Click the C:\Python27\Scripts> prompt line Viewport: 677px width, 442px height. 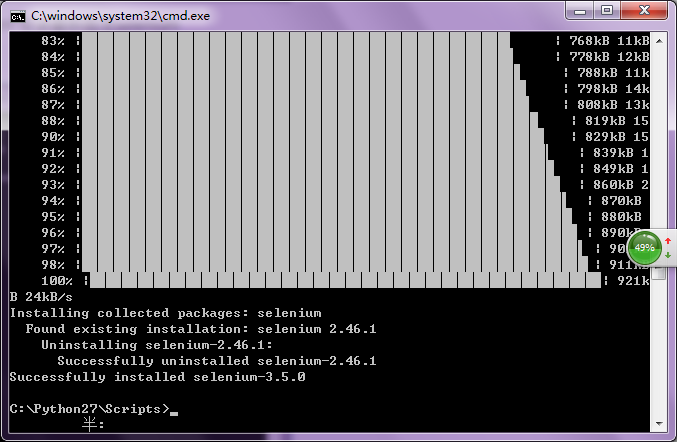tap(90, 409)
